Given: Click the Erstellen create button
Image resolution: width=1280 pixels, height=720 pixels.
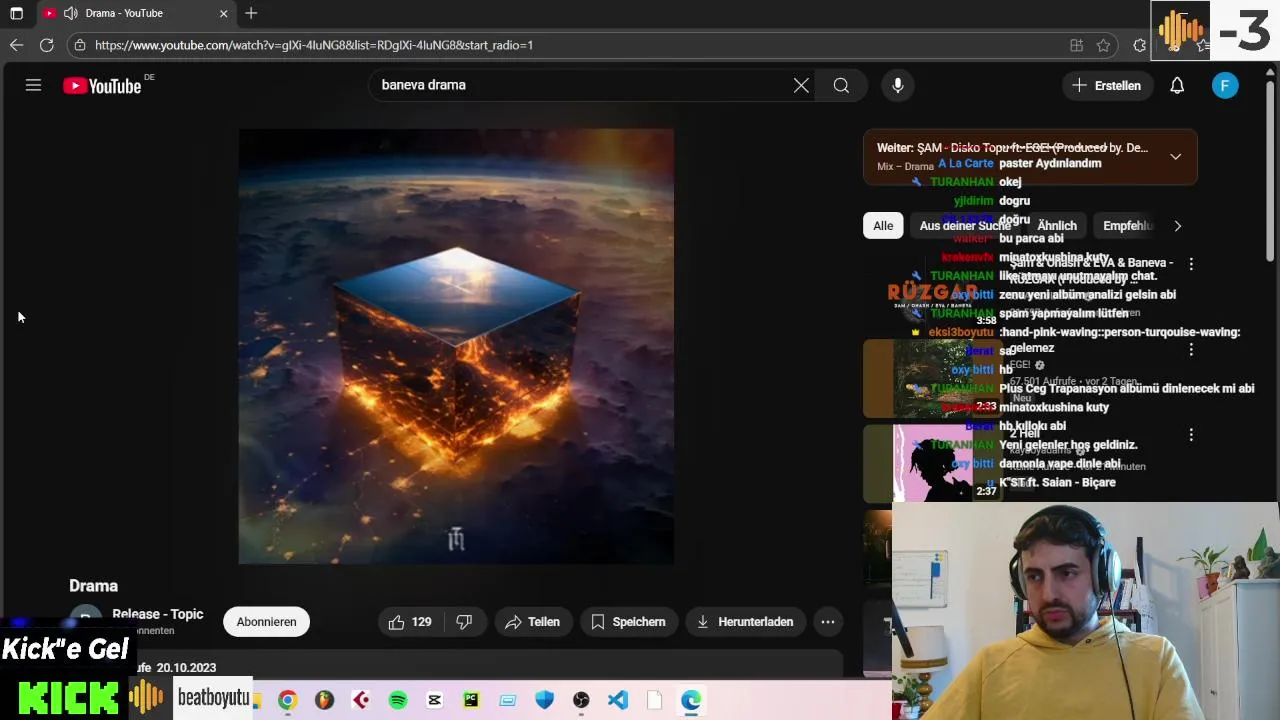Looking at the screenshot, I should pos(1107,86).
